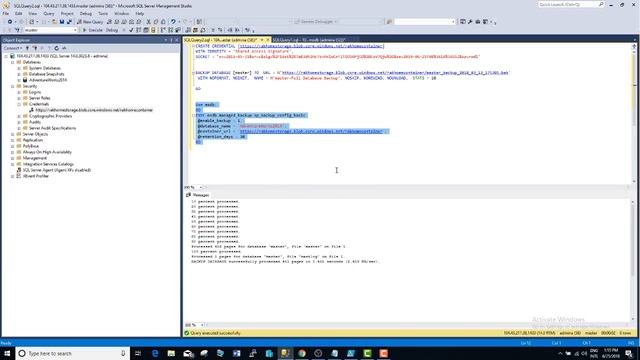
Task: Click the Comment out selected lines icon
Action: tap(213, 30)
